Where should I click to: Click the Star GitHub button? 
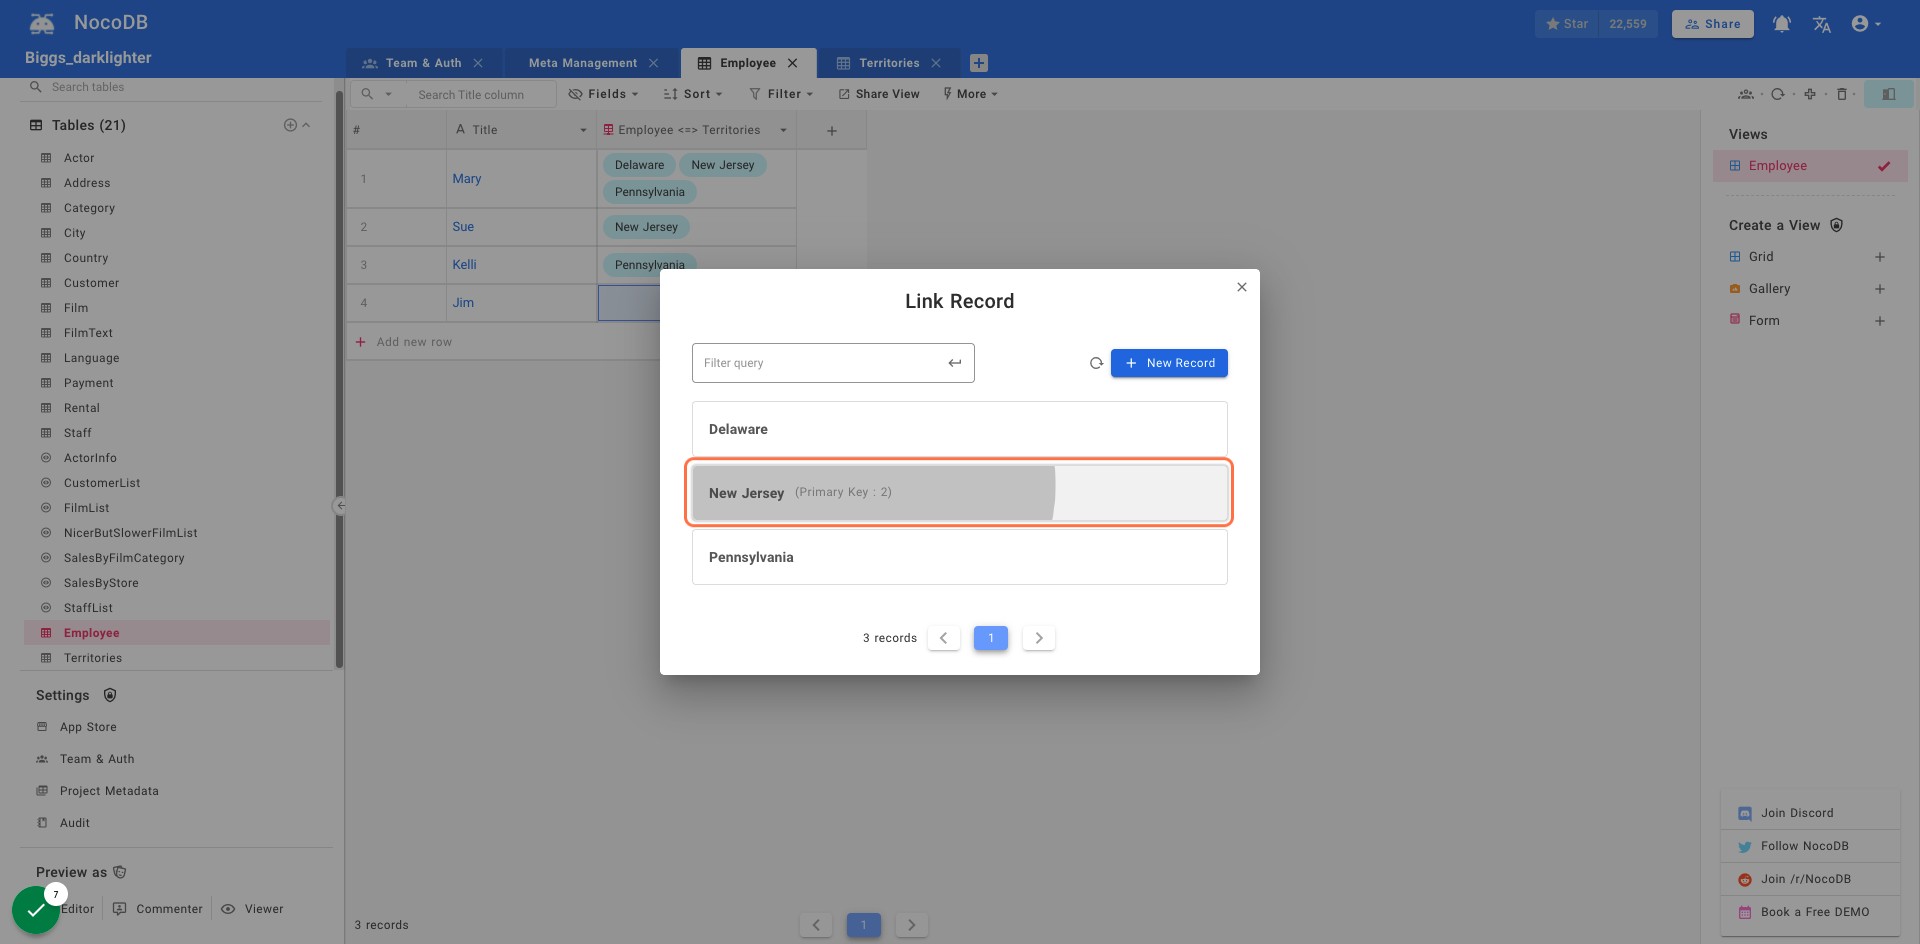coord(1566,24)
